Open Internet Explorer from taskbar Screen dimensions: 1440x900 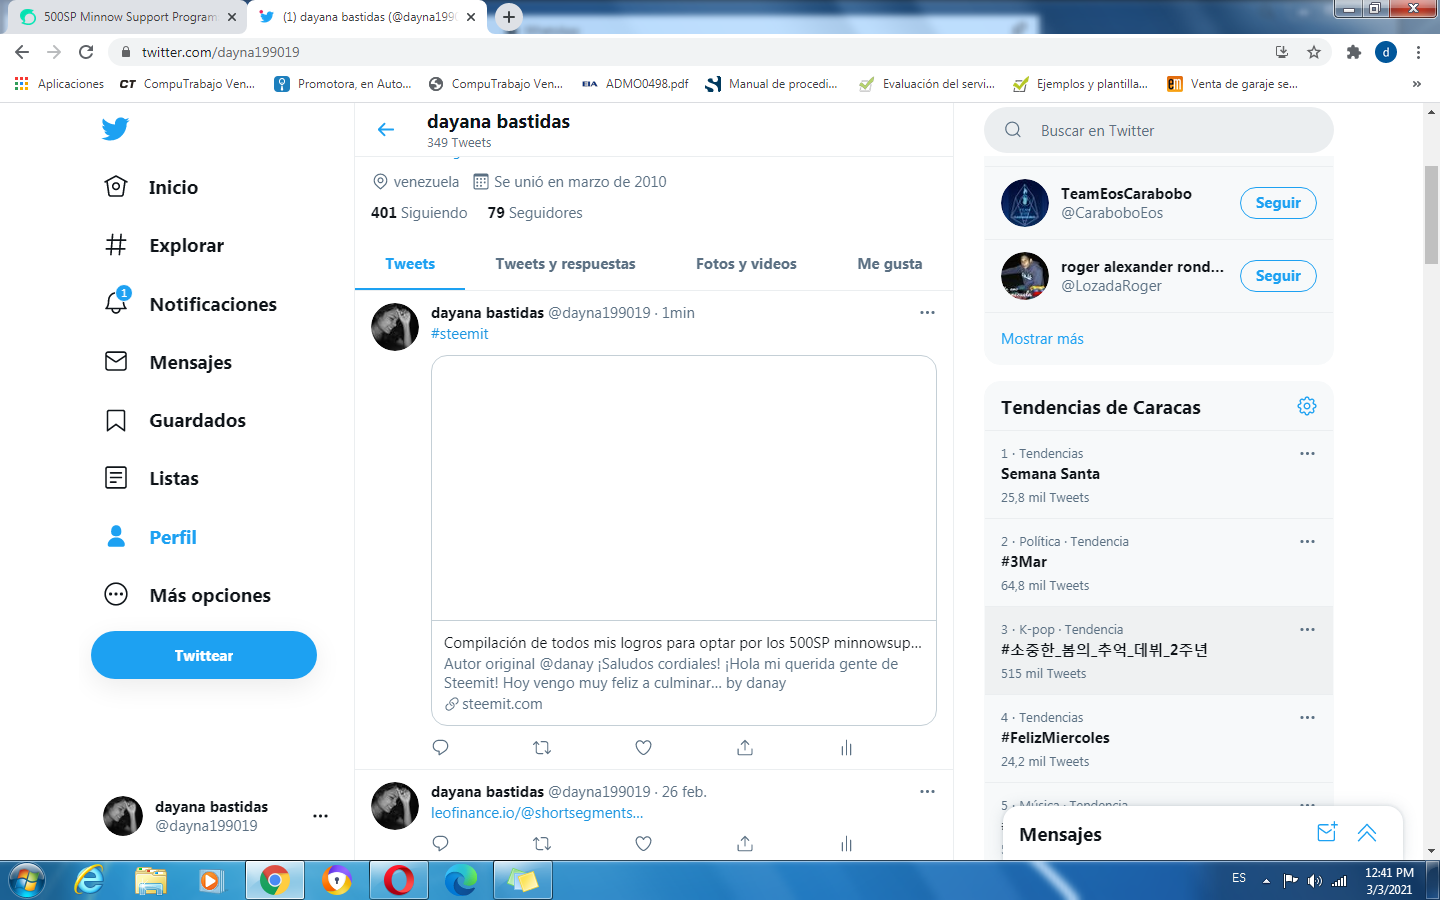[x=89, y=880]
